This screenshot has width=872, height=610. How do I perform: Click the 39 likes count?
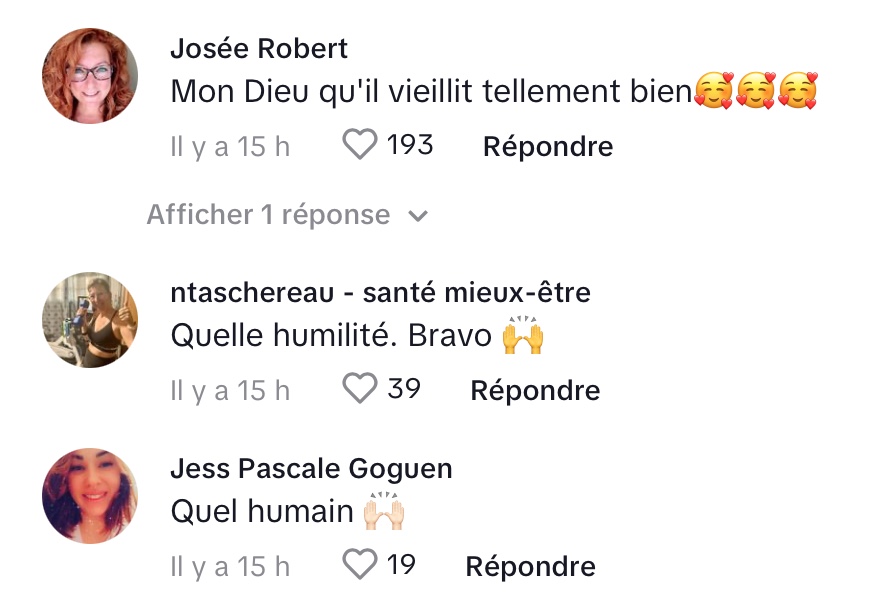click(404, 389)
